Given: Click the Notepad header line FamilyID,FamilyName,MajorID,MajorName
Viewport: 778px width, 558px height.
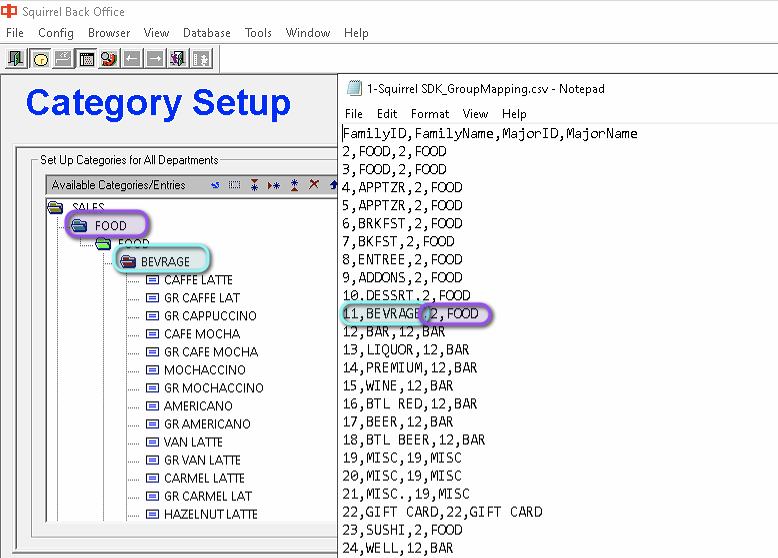Looking at the screenshot, I should click(490, 133).
